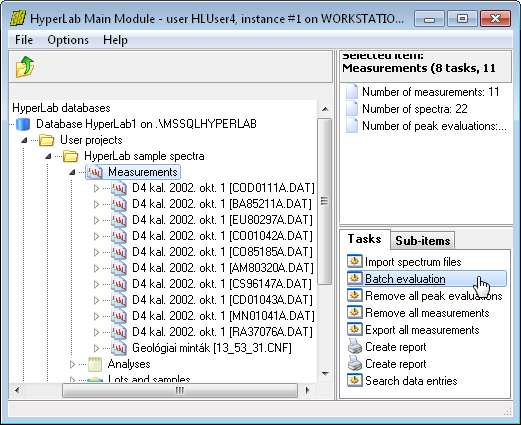Run the Import spectrum files task

coord(413,262)
